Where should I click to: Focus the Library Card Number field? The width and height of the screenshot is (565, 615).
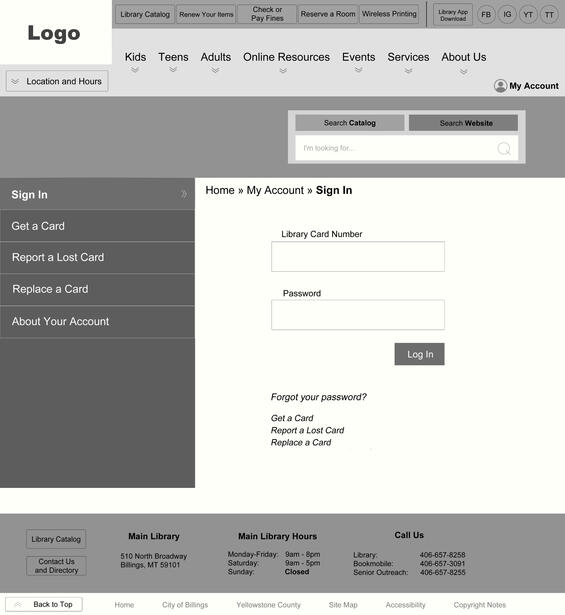pyautogui.click(x=358, y=257)
